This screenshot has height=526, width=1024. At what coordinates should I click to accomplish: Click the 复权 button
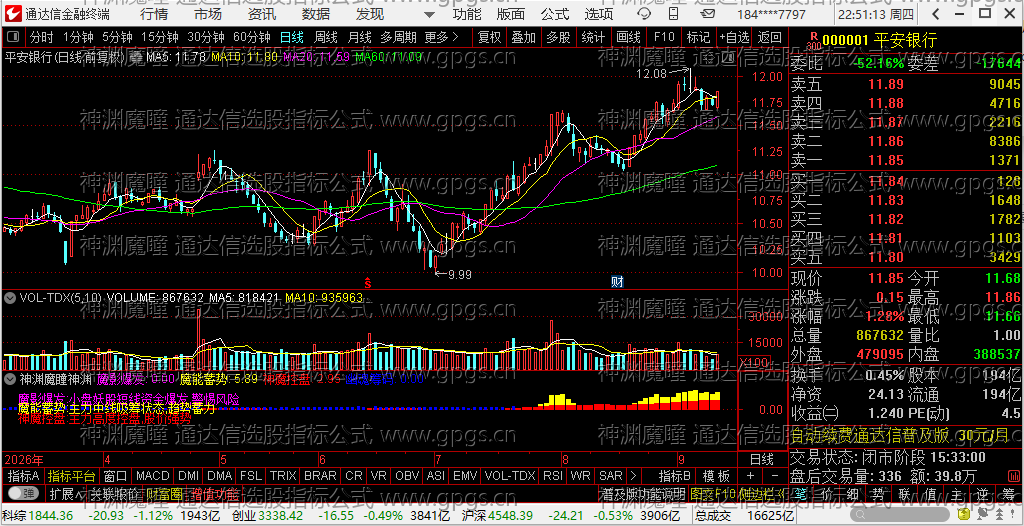pyautogui.click(x=489, y=37)
